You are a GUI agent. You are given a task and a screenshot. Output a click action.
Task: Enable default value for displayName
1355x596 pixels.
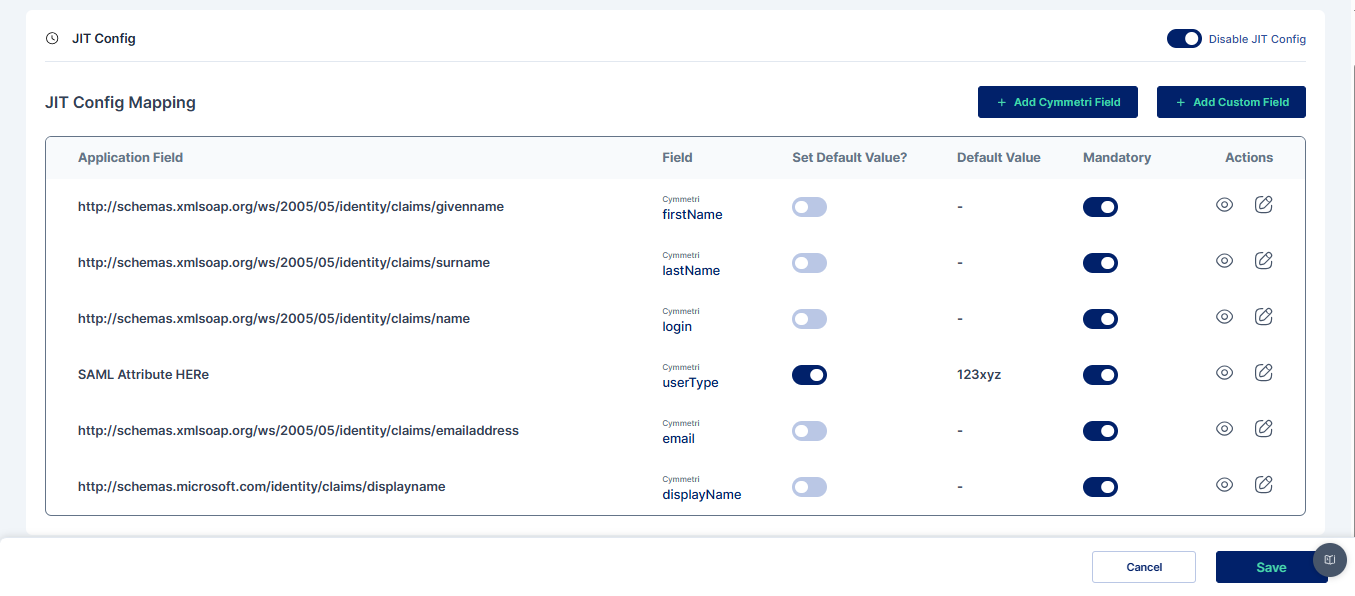coord(809,487)
